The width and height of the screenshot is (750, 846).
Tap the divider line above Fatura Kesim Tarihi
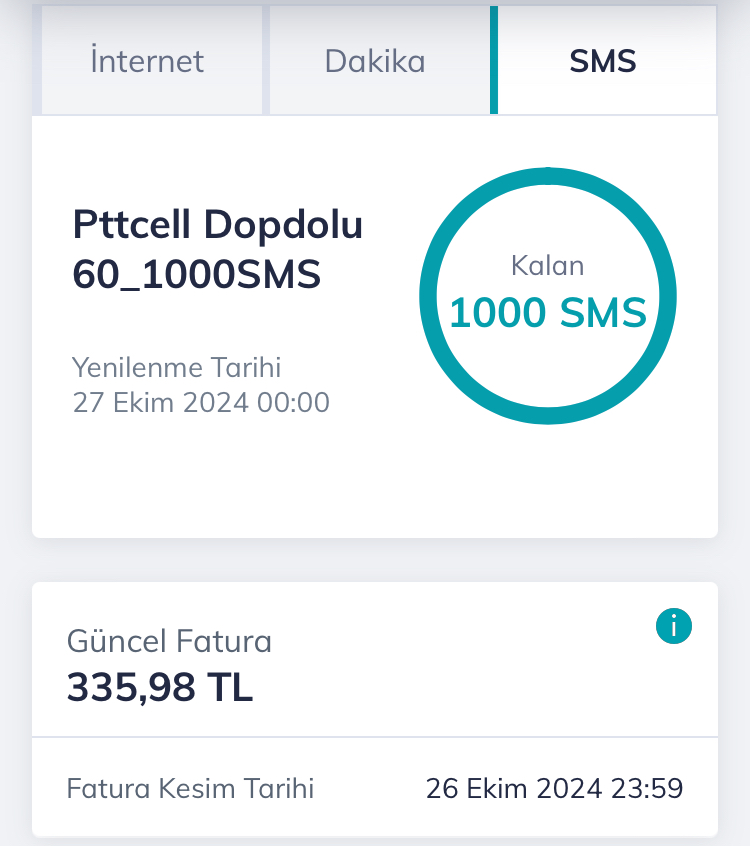point(375,736)
